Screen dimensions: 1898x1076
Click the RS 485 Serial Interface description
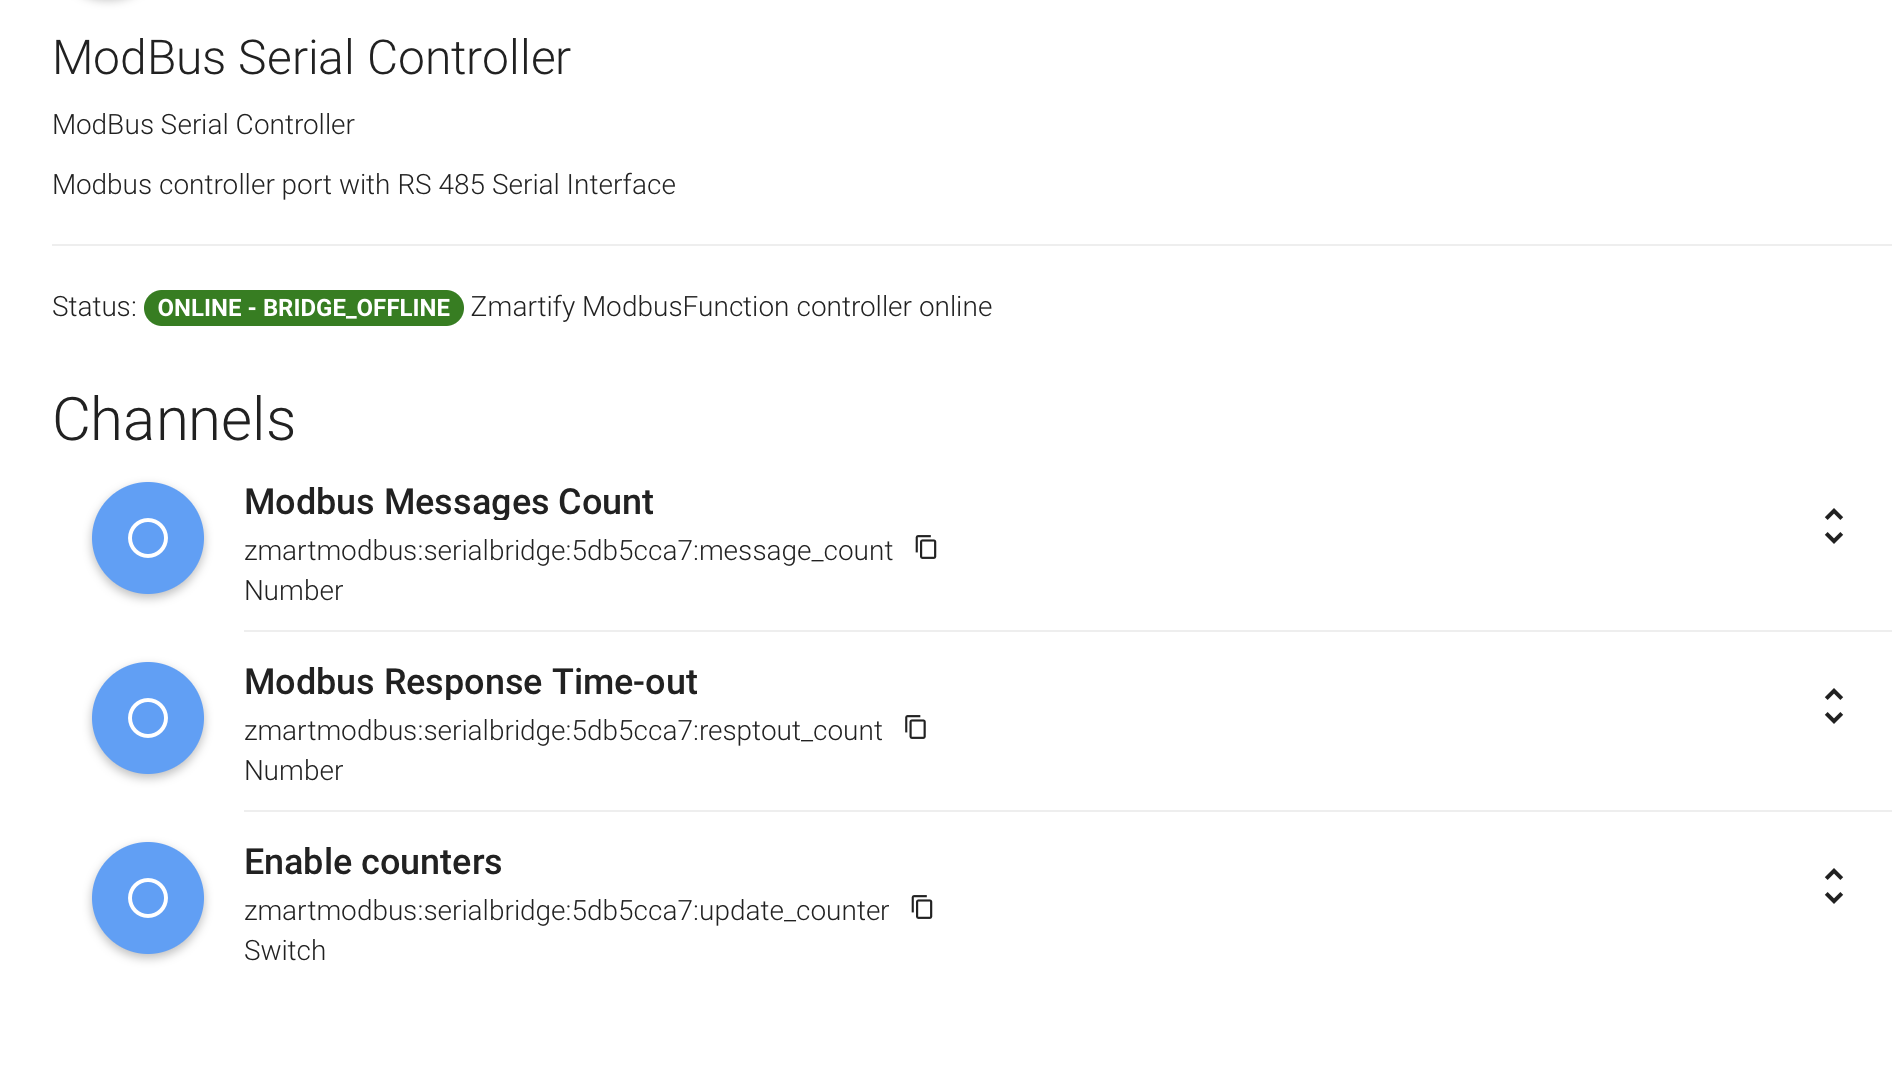[x=364, y=185]
